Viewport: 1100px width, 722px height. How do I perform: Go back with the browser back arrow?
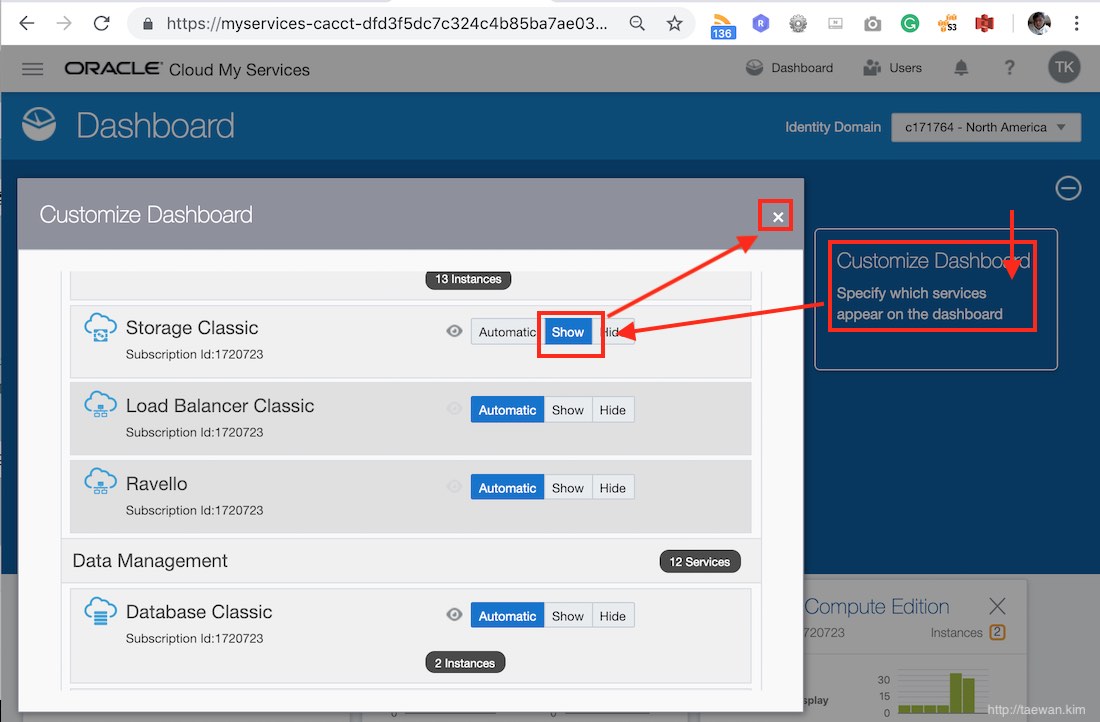27,23
